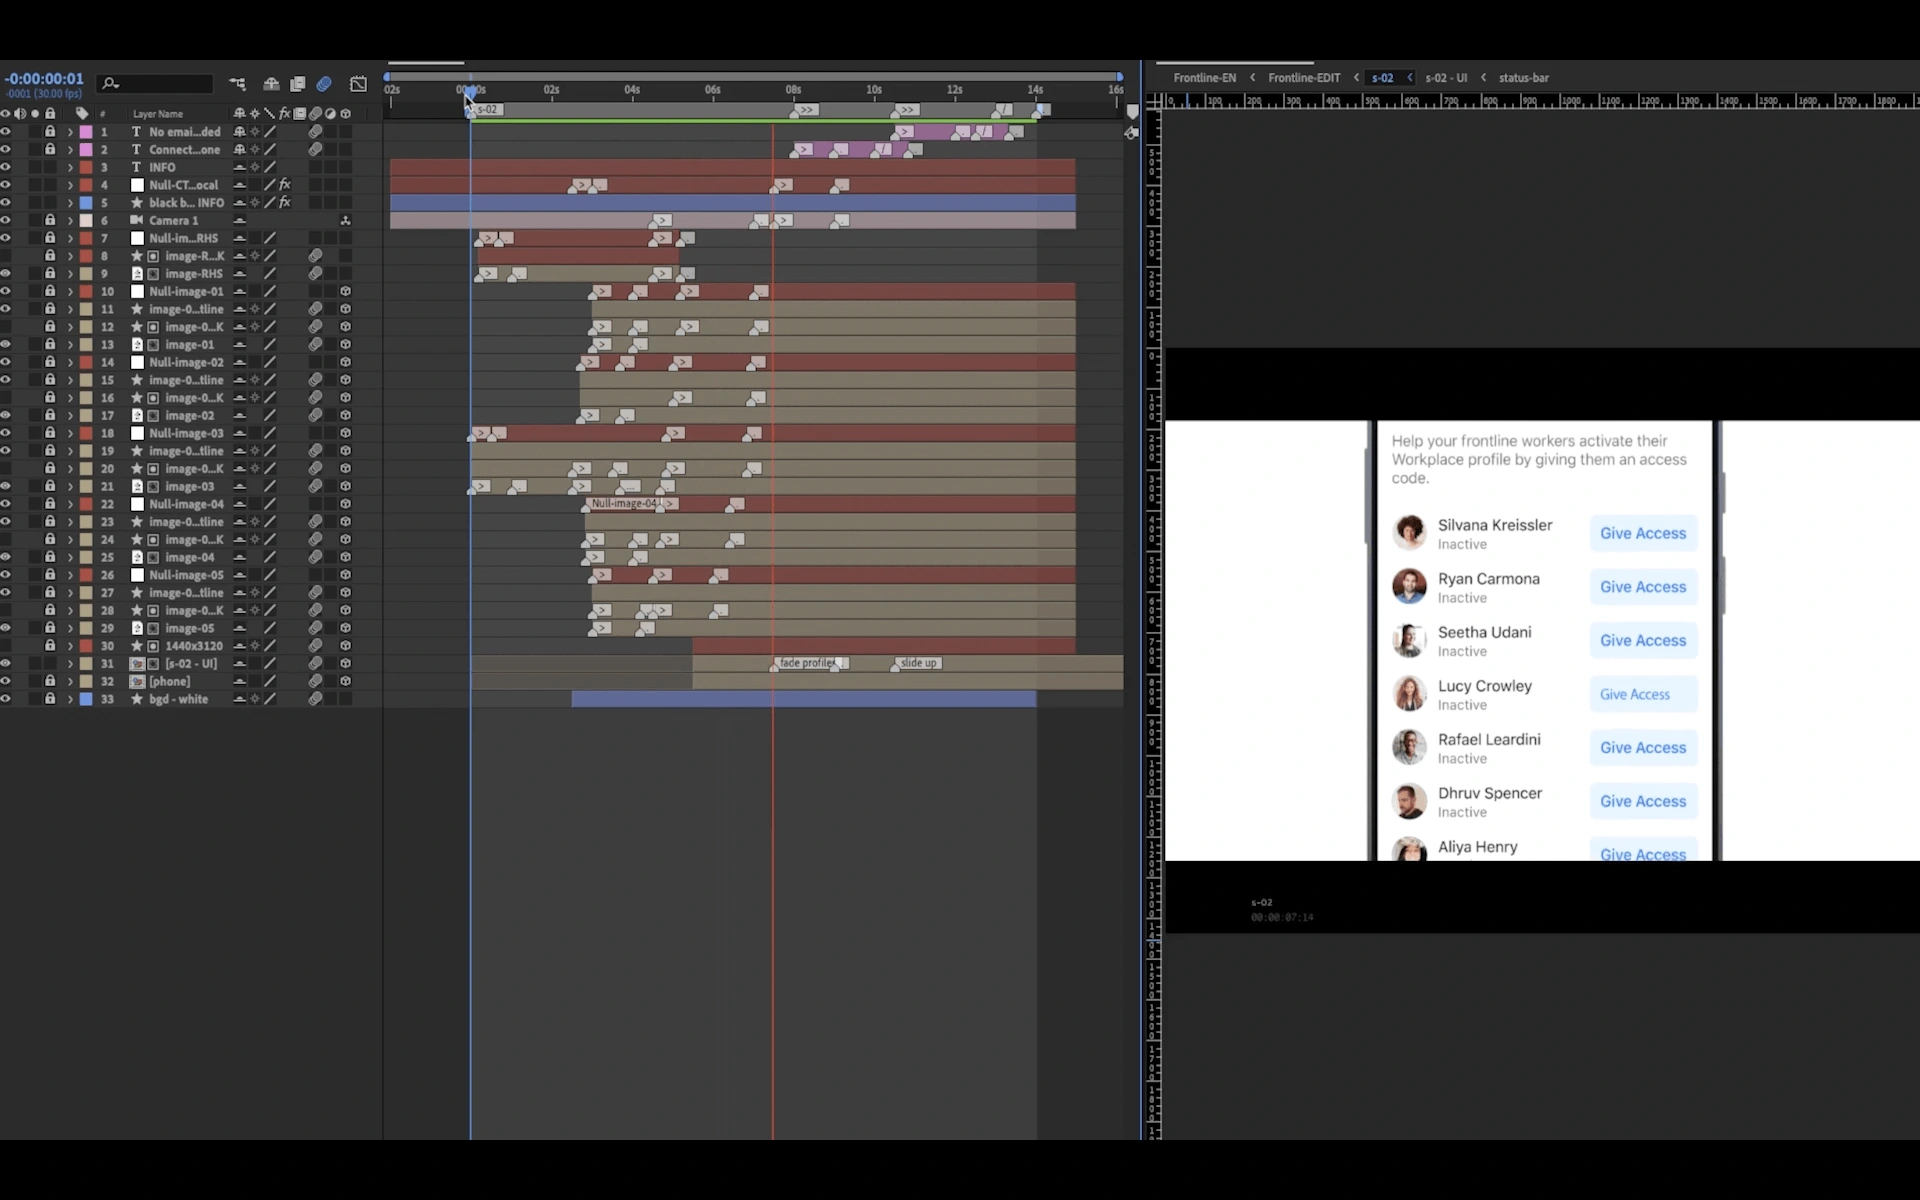The height and width of the screenshot is (1200, 1920).
Task: Open the Composition Mini-Flowchart icon
Action: pyautogui.click(x=237, y=84)
